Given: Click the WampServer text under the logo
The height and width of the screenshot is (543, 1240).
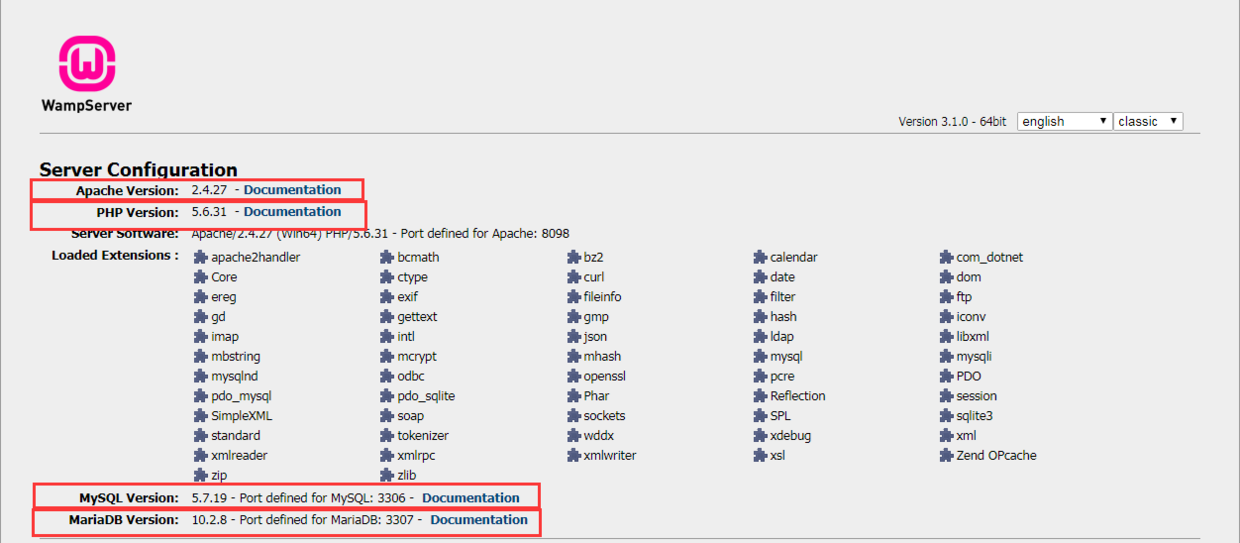Looking at the screenshot, I should coord(86,105).
